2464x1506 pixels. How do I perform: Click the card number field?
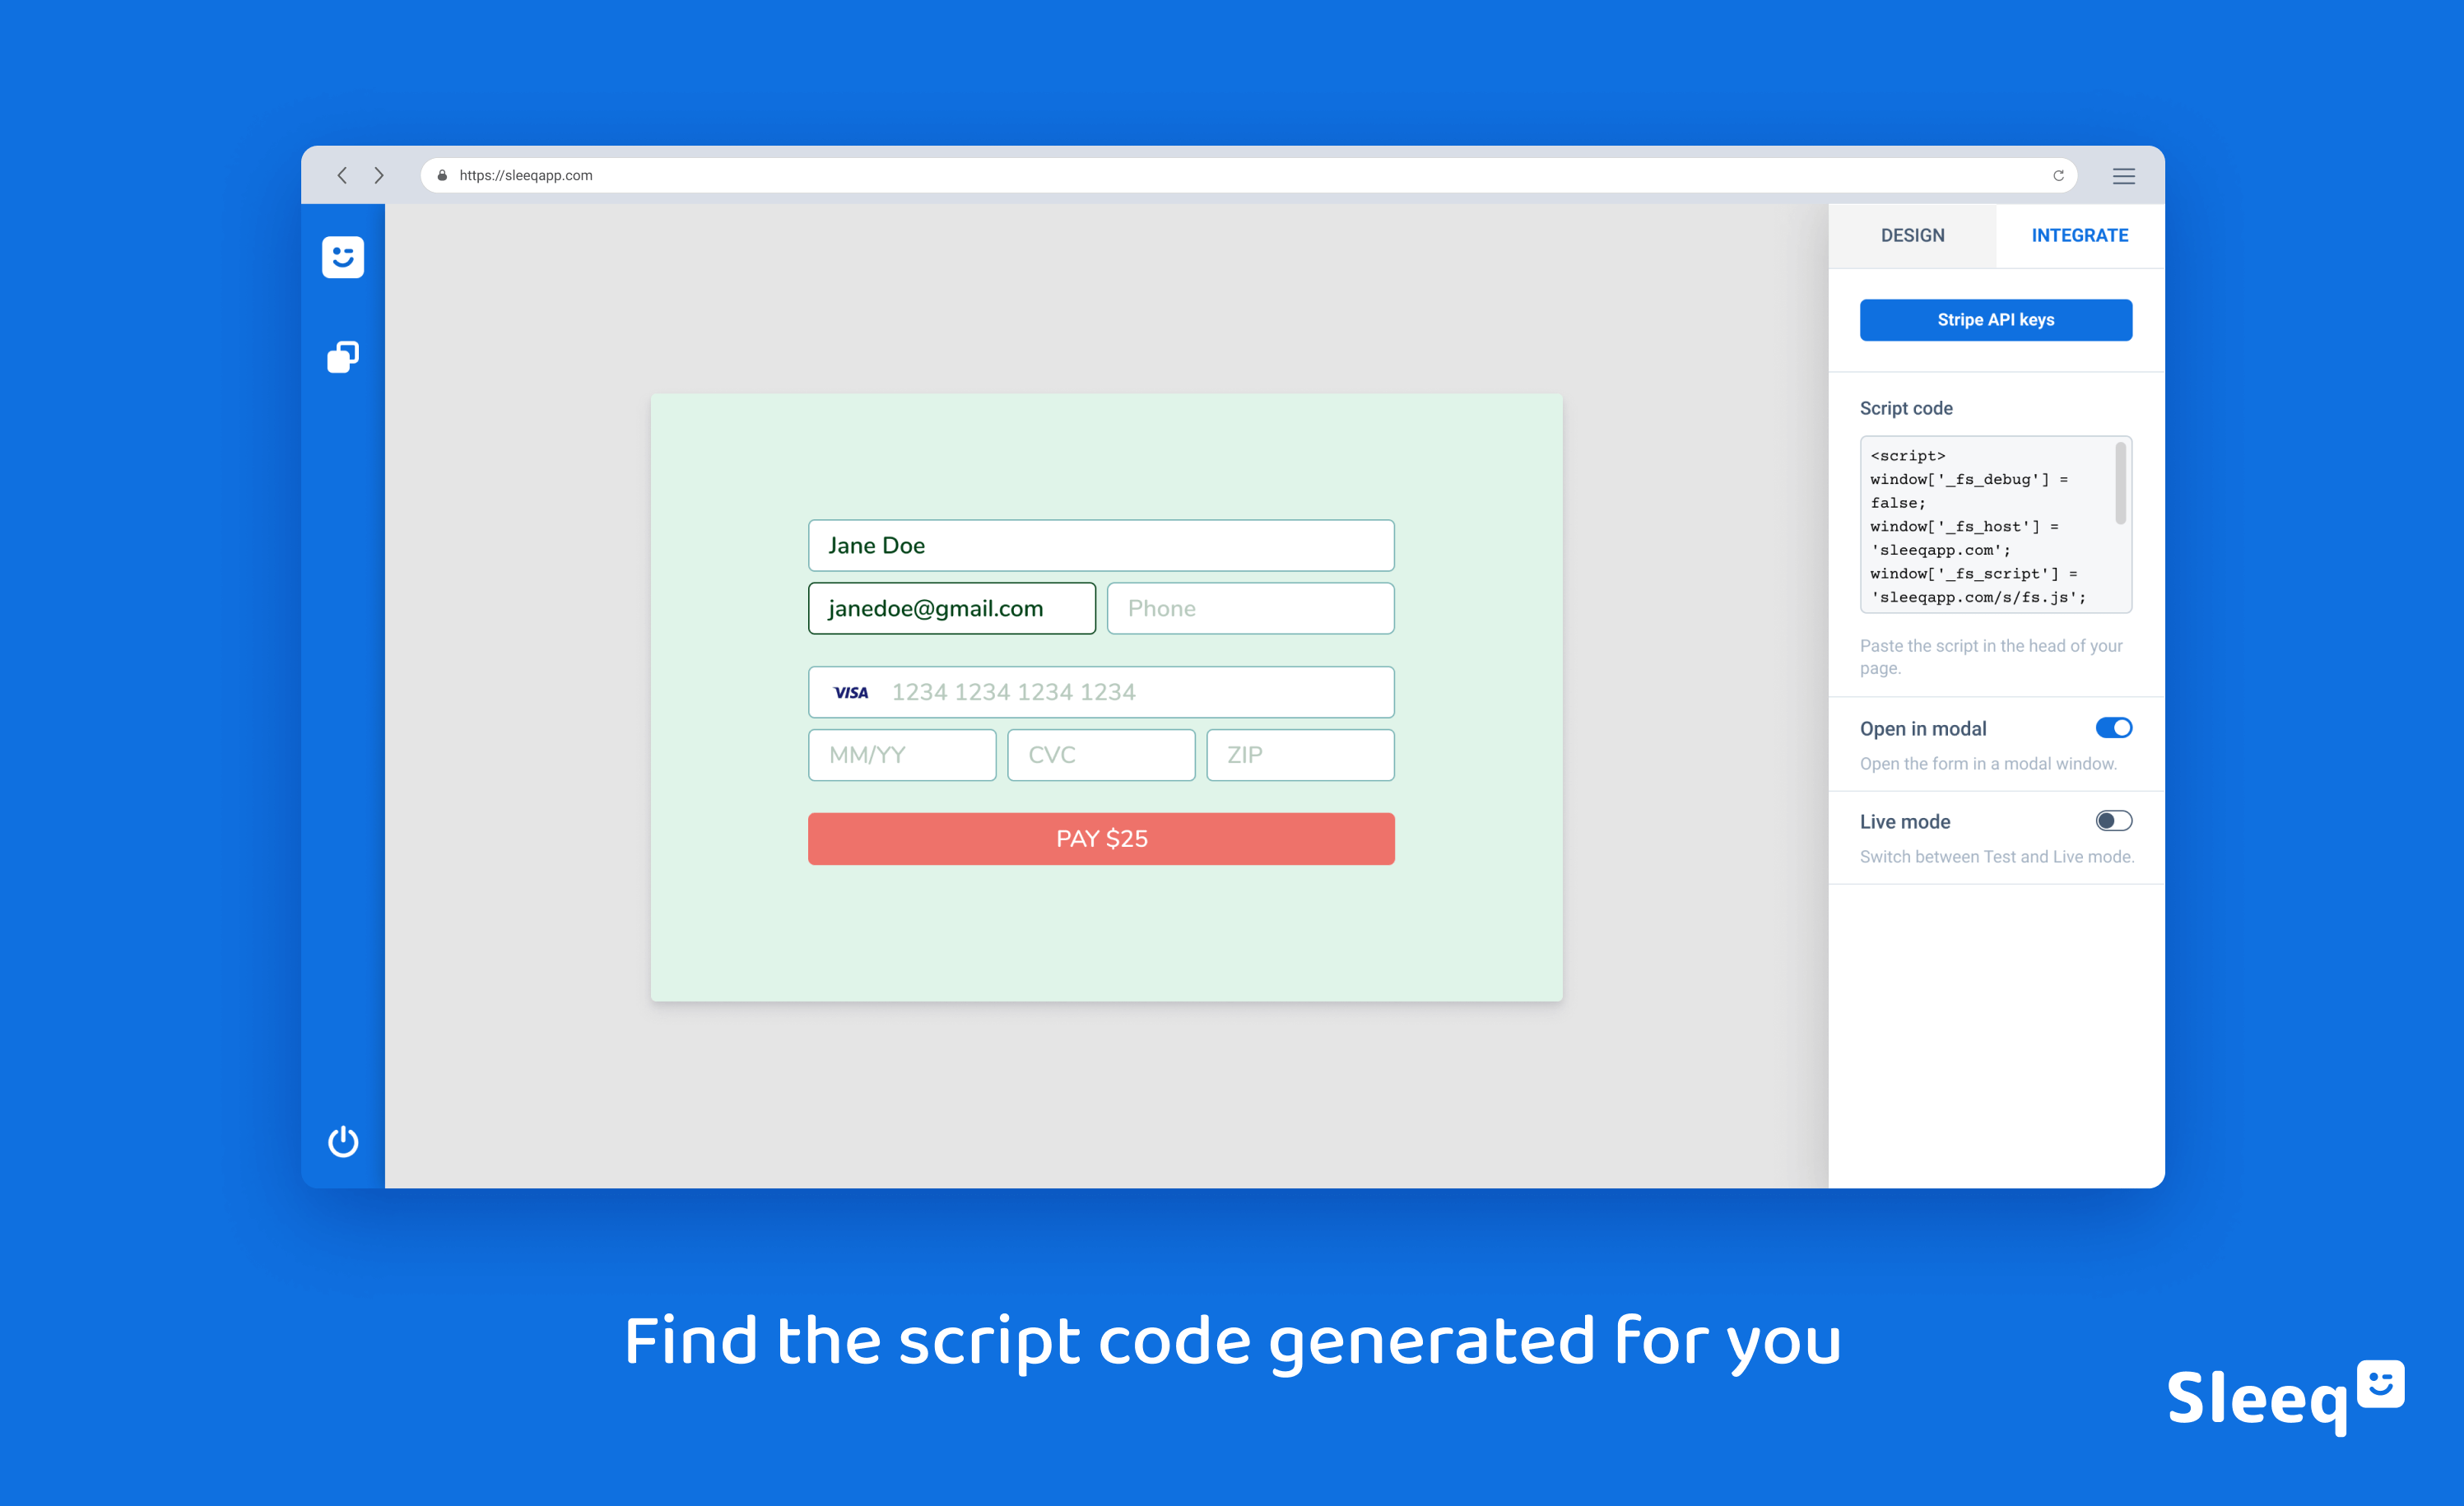click(x=1130, y=692)
